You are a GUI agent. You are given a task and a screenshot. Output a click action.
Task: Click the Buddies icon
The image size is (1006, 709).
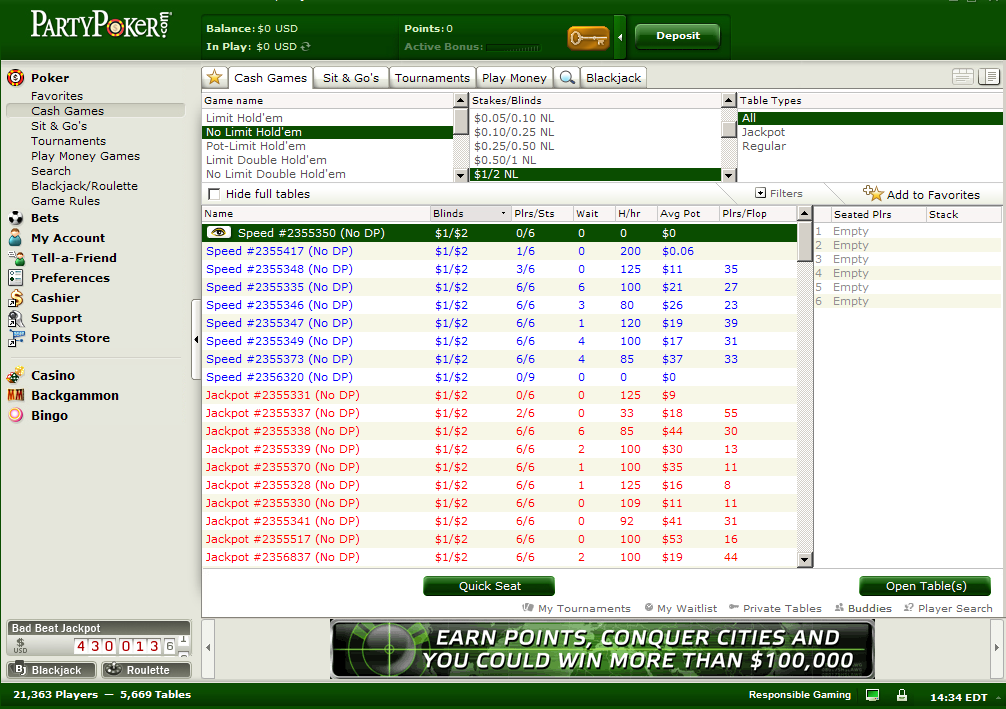(x=839, y=608)
